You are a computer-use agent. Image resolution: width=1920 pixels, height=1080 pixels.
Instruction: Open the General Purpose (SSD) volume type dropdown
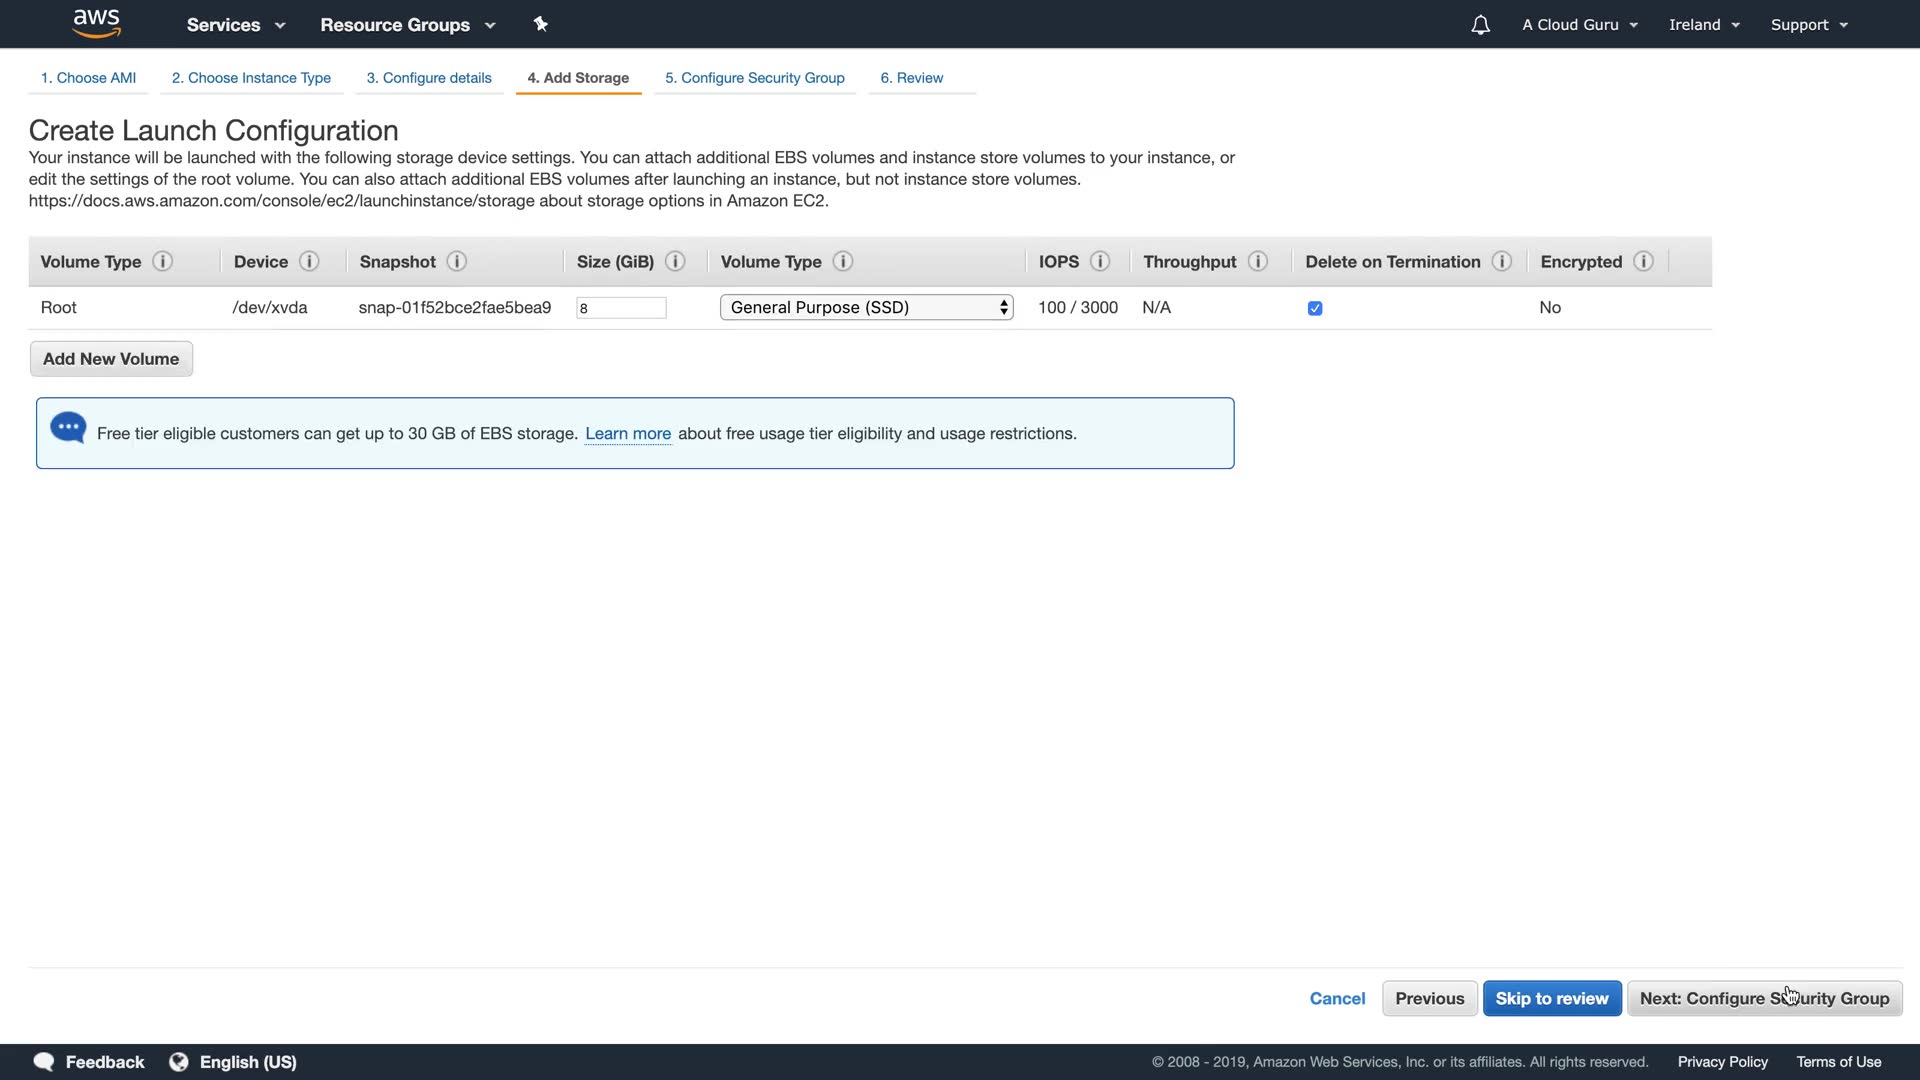click(866, 307)
